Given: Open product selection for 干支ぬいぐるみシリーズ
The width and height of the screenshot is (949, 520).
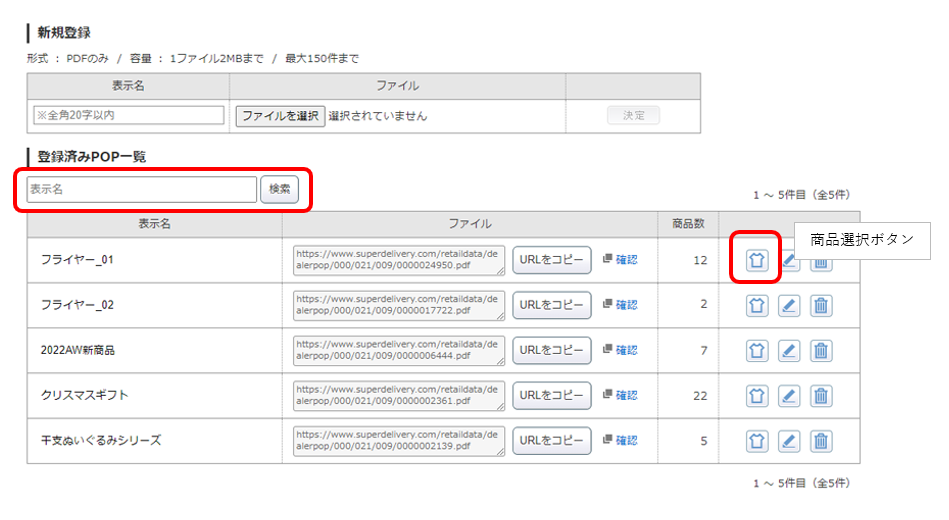Looking at the screenshot, I should pyautogui.click(x=757, y=441).
